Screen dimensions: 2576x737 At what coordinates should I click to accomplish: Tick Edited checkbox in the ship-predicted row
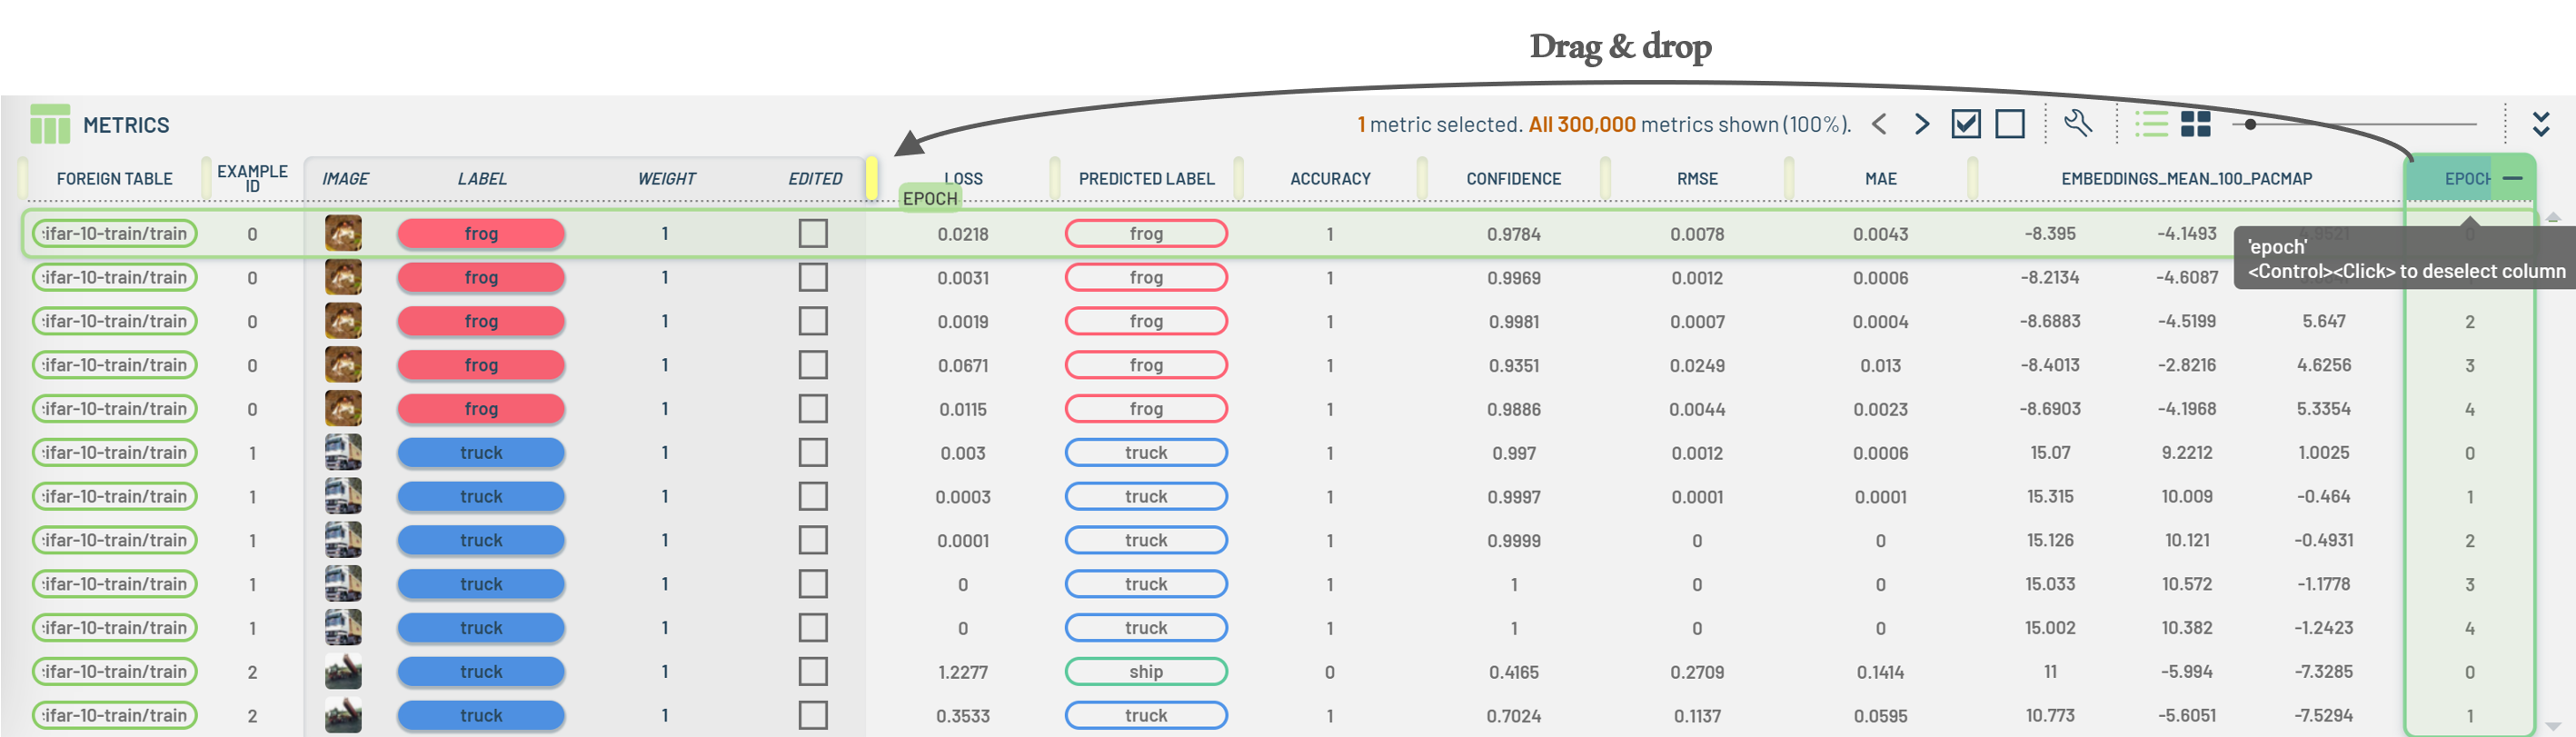click(x=812, y=672)
